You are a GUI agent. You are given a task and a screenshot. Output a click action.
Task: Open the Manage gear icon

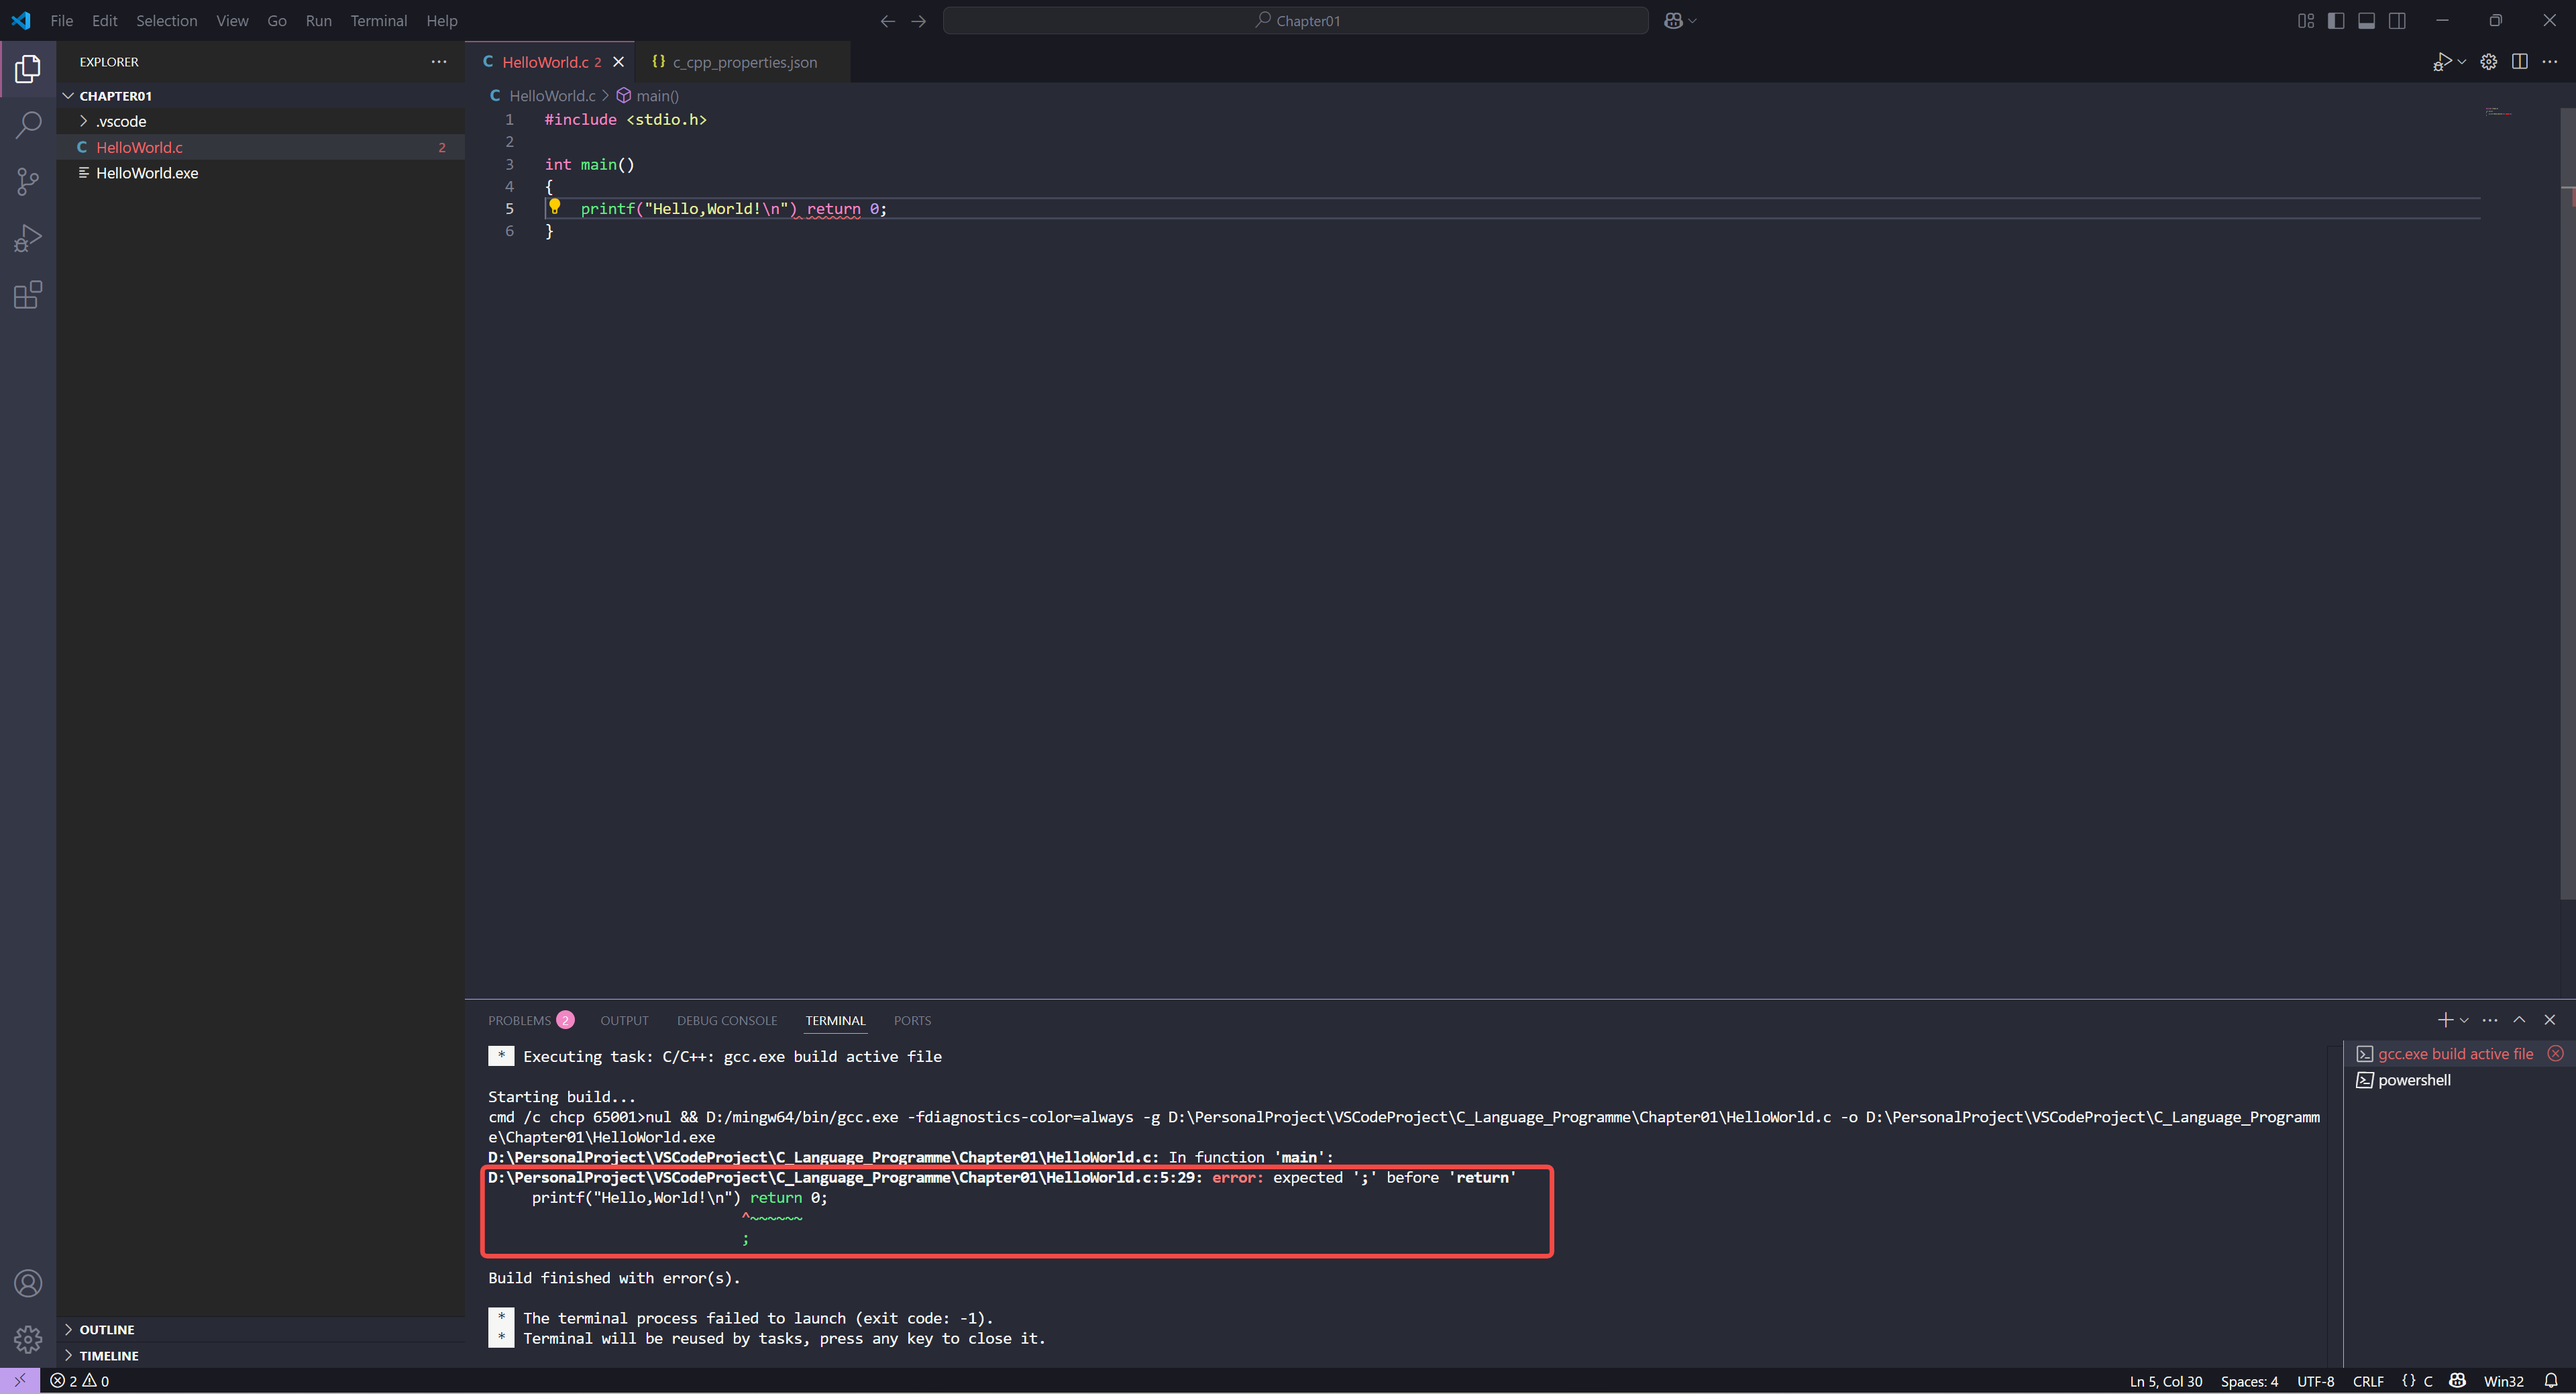28,1338
